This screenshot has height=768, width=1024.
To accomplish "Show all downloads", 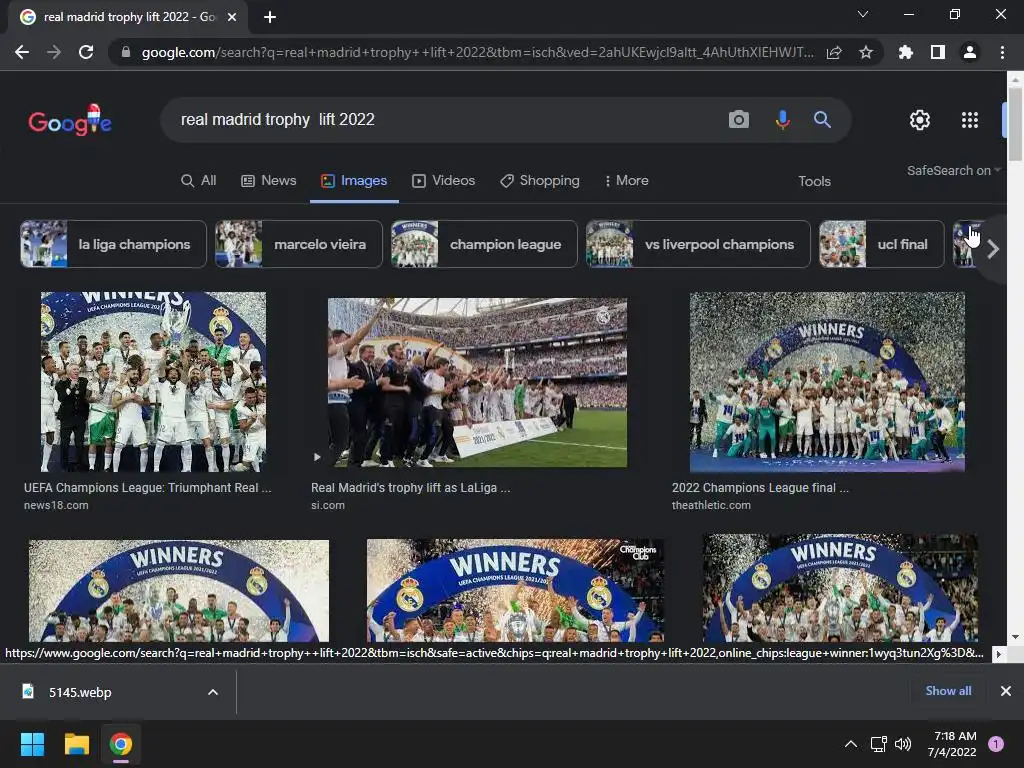I will pyautogui.click(x=948, y=691).
